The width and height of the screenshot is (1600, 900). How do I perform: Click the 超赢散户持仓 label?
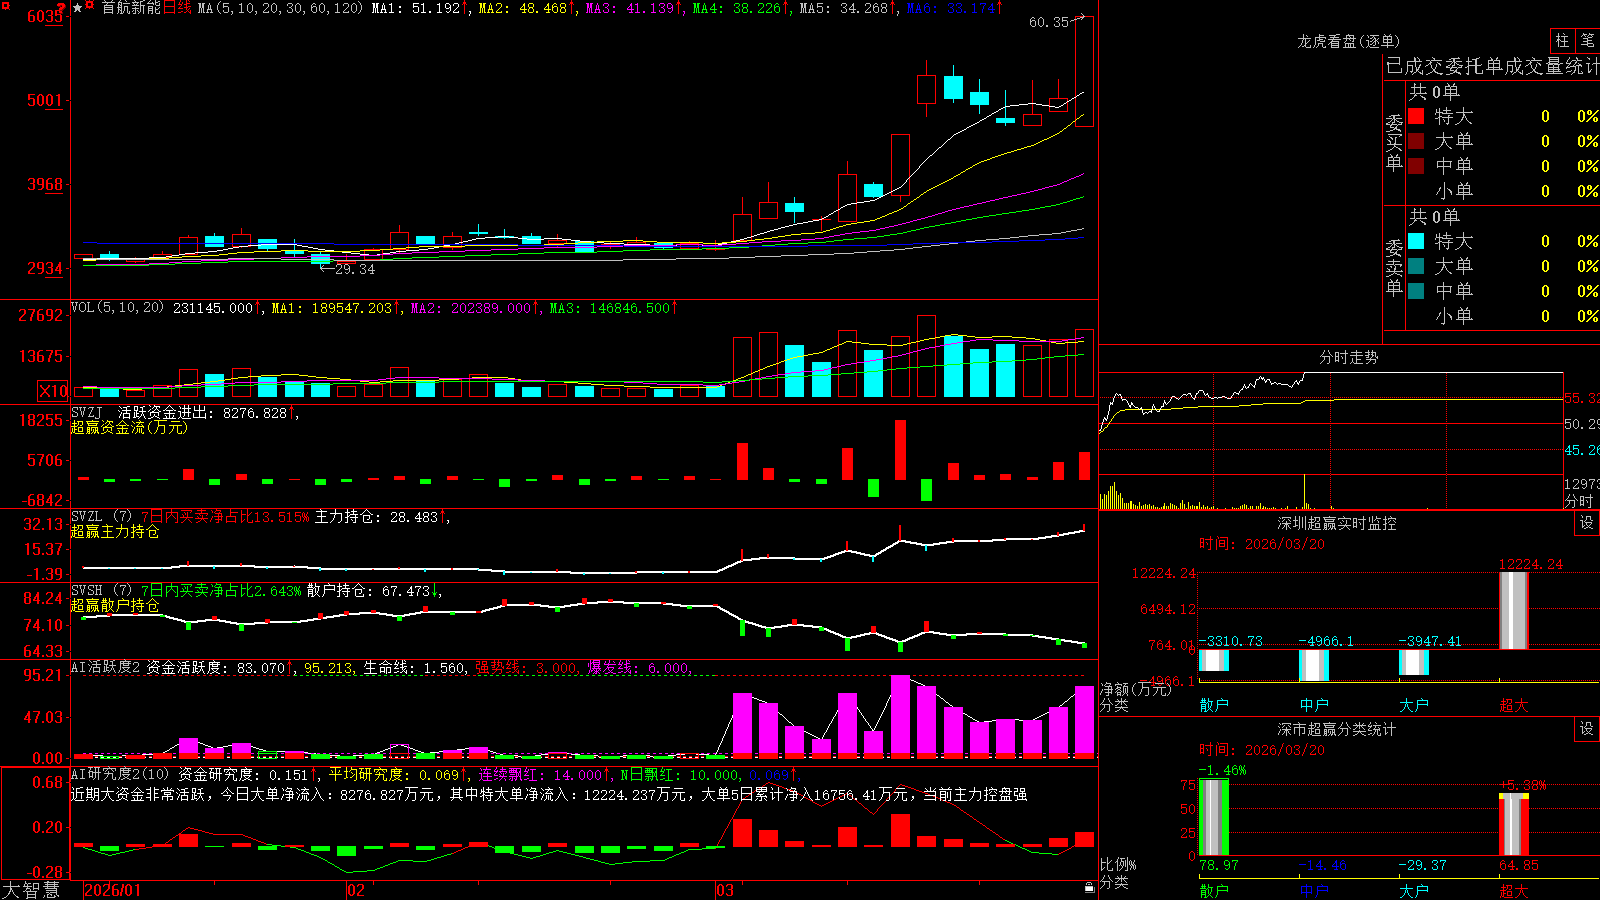(115, 606)
